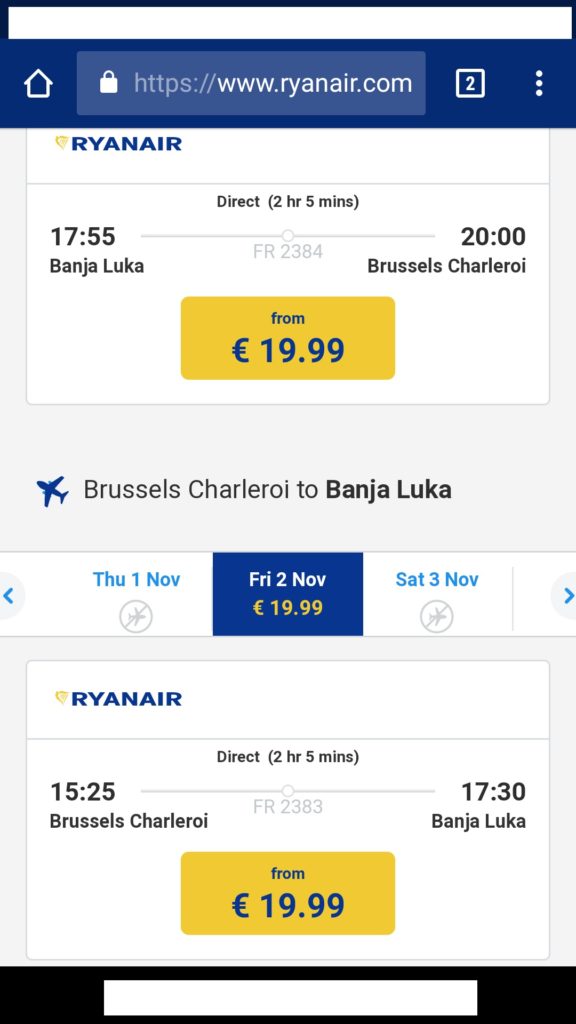The height and width of the screenshot is (1024, 576).
Task: Choose the €19.99 fare for flight FR 2383
Action: click(288, 893)
